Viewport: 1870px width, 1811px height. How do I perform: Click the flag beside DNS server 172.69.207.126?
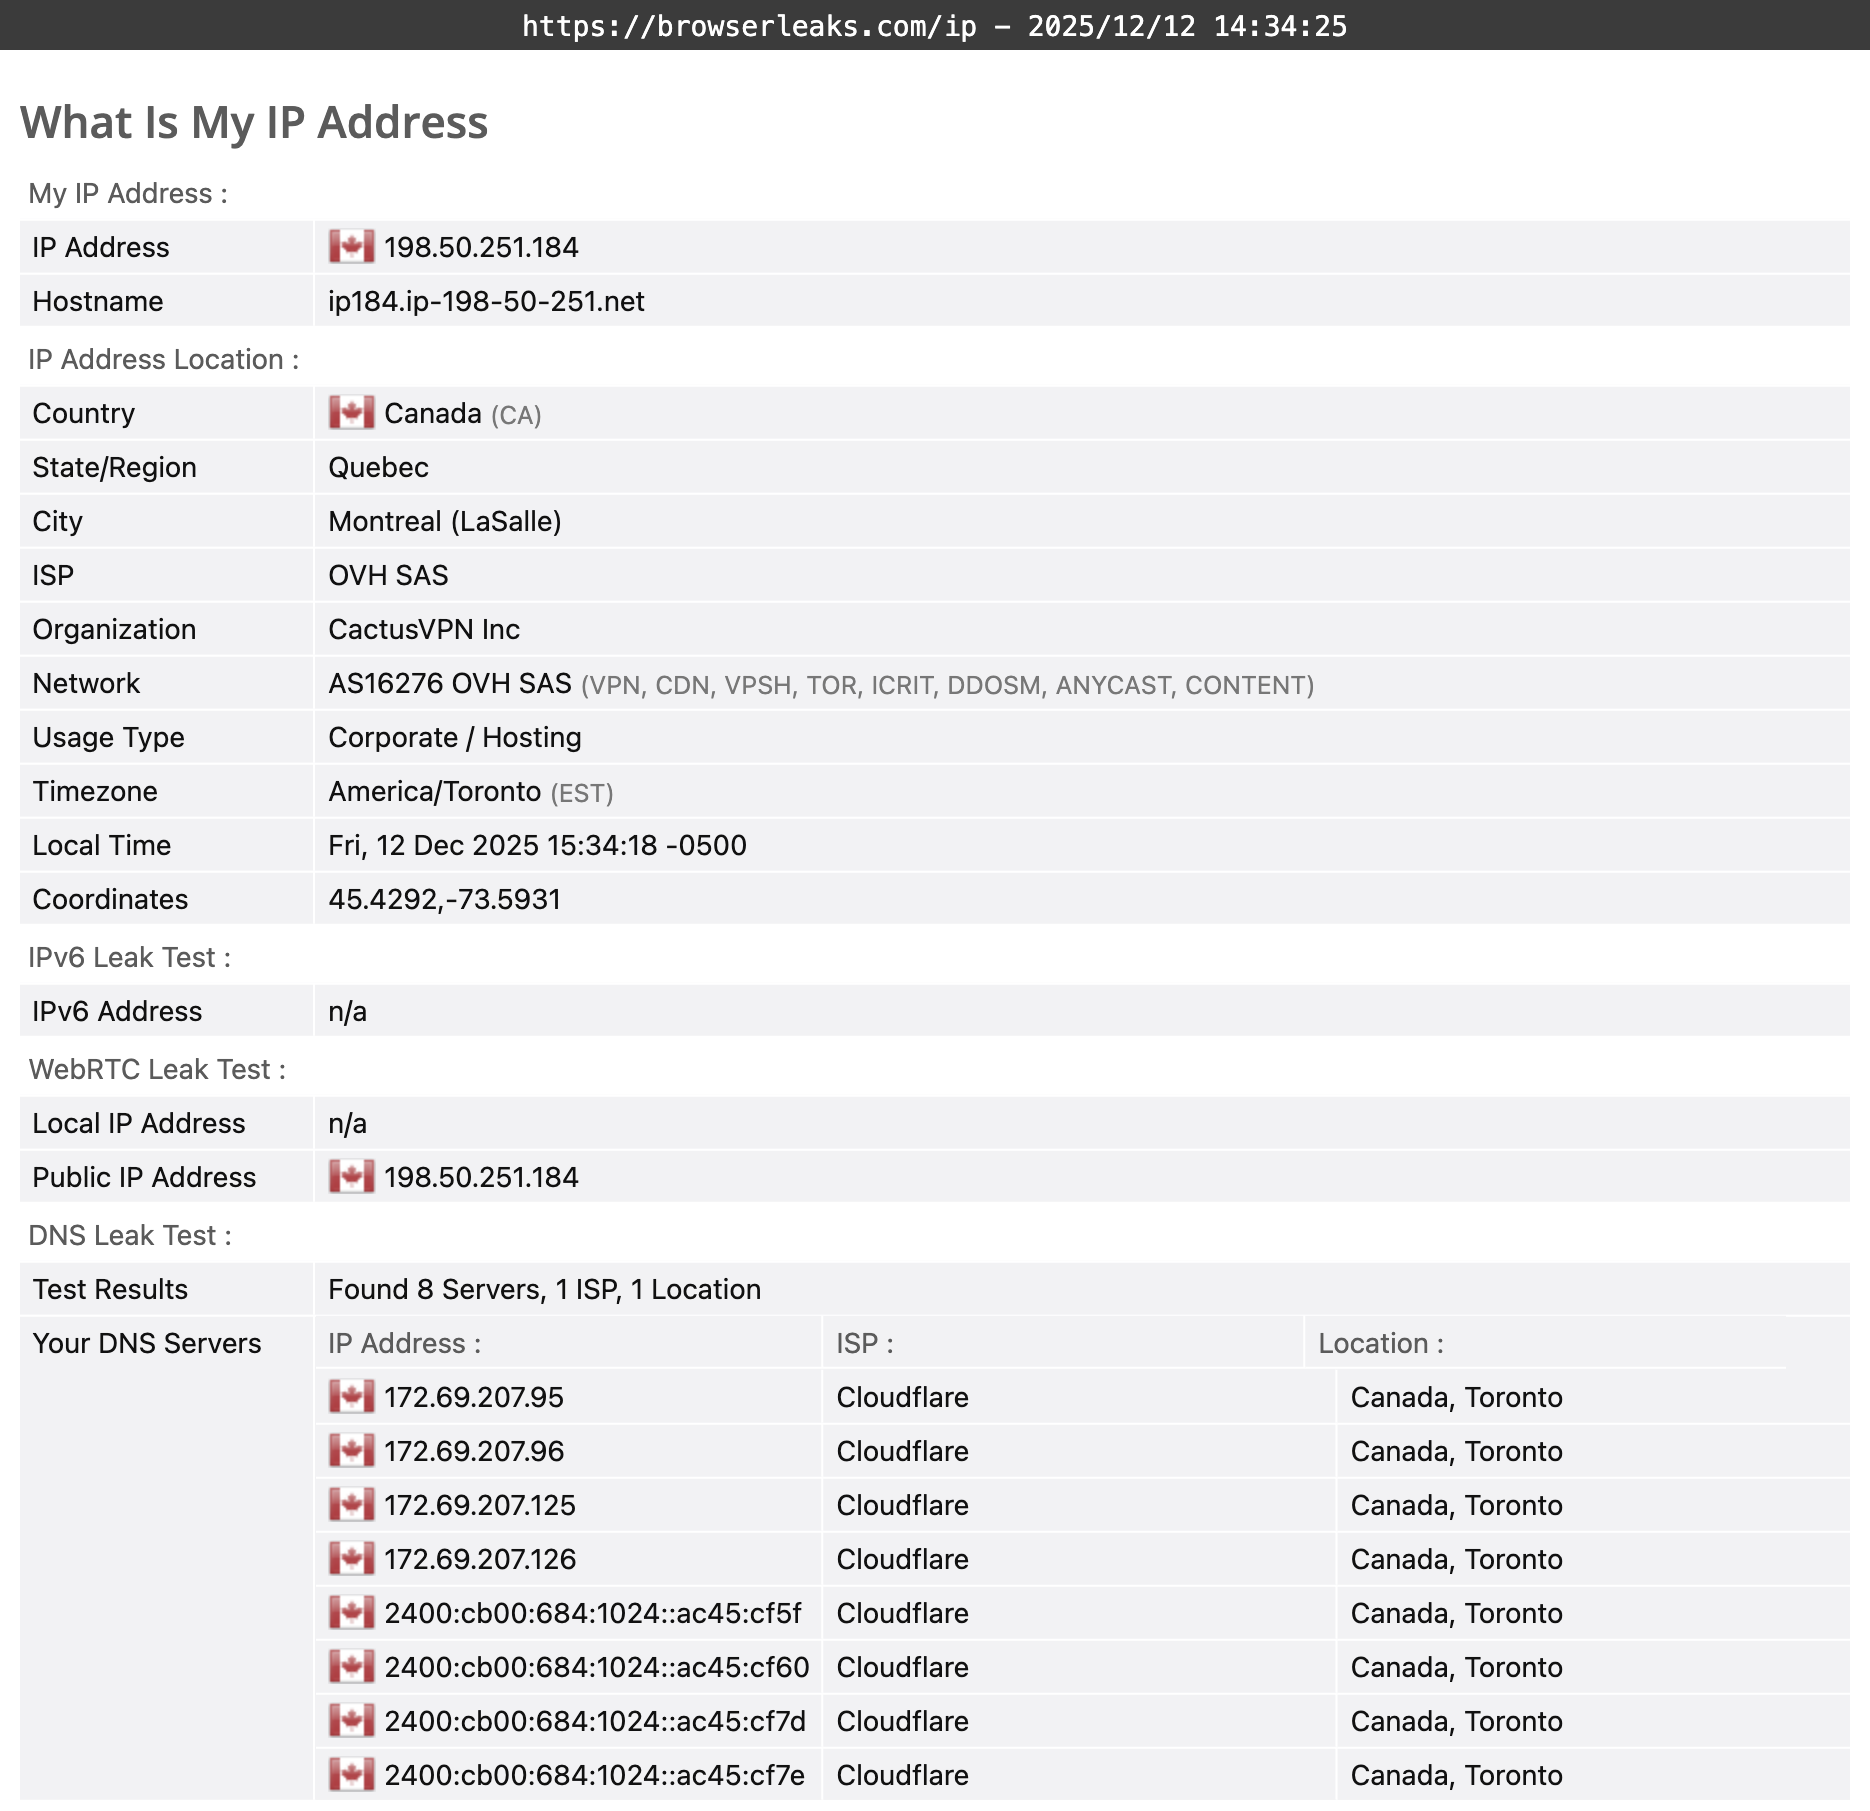pyautogui.click(x=351, y=1559)
